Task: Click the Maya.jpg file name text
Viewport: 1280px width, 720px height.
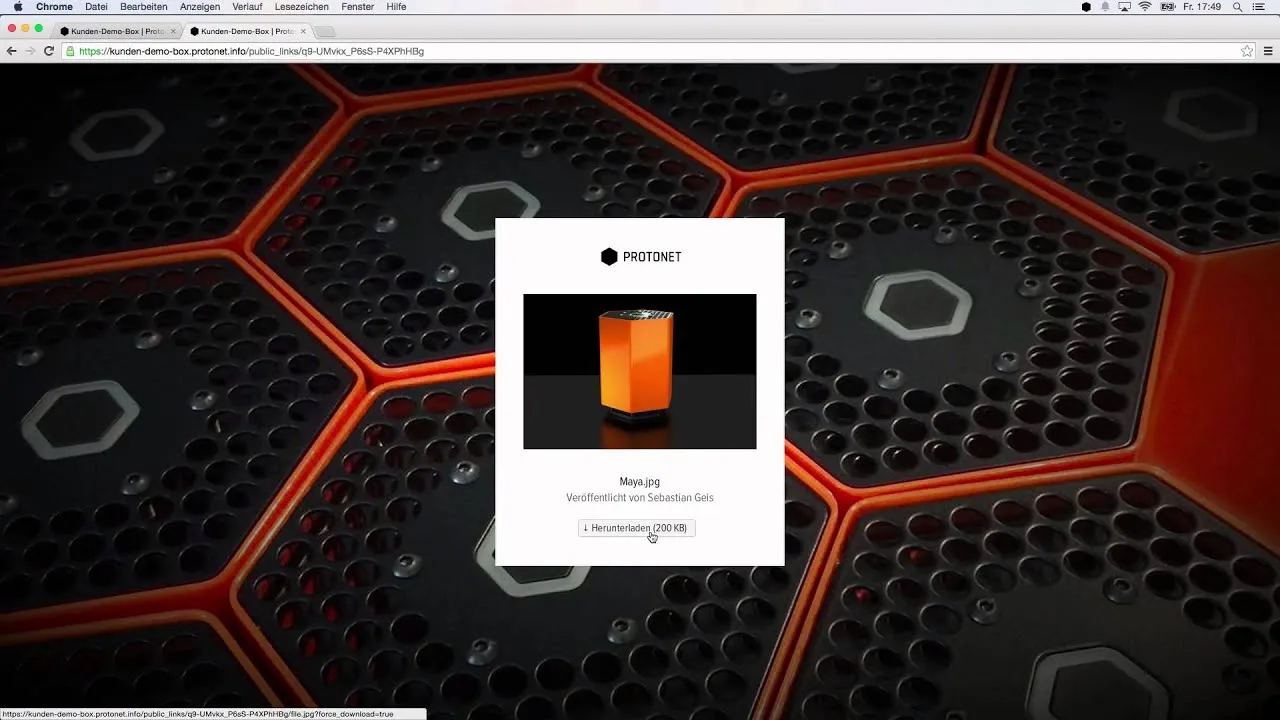Action: [640, 482]
